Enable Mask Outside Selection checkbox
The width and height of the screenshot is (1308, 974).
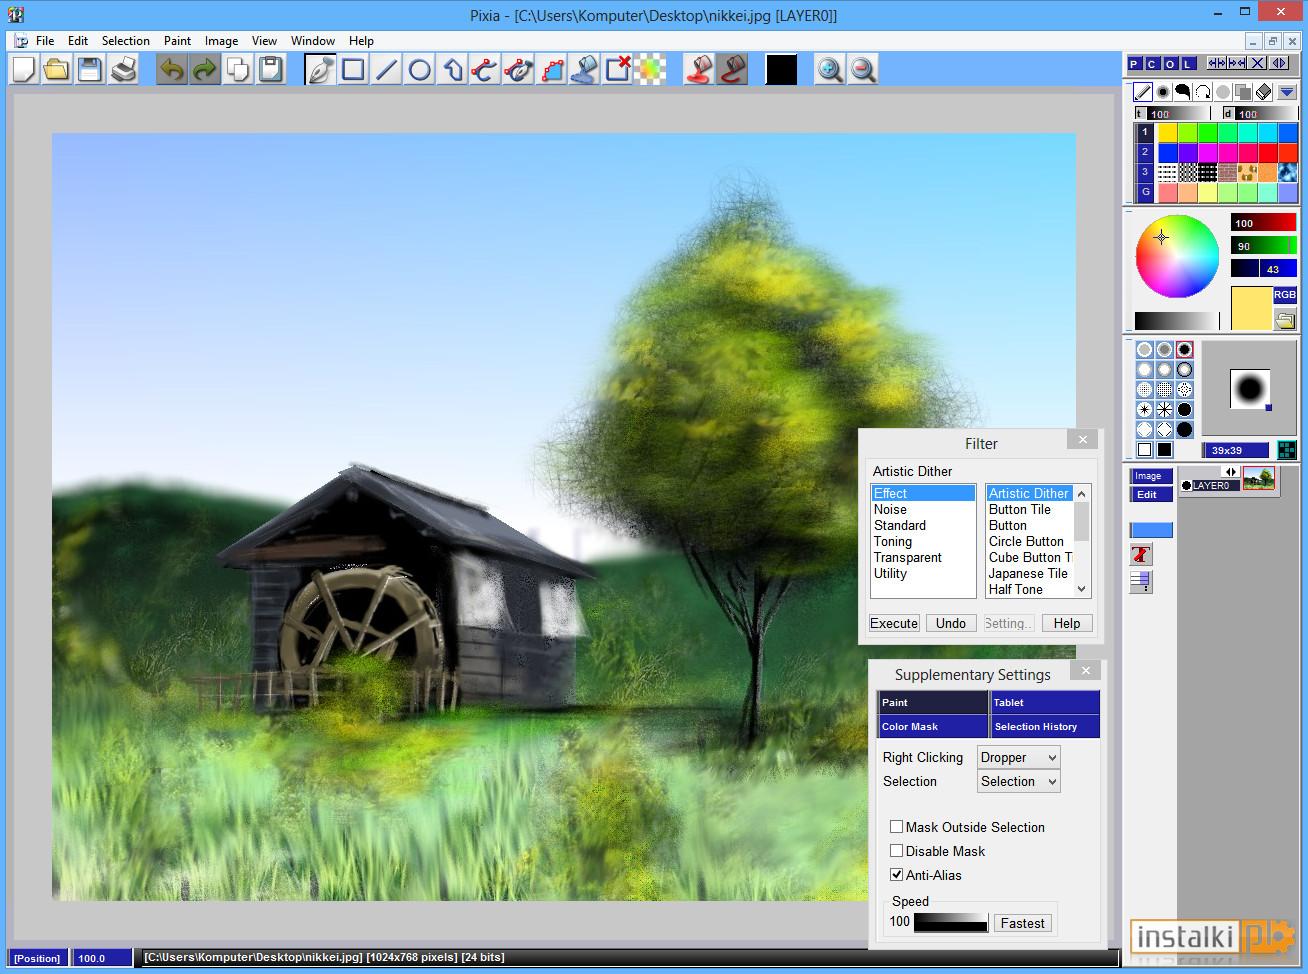coord(897,827)
